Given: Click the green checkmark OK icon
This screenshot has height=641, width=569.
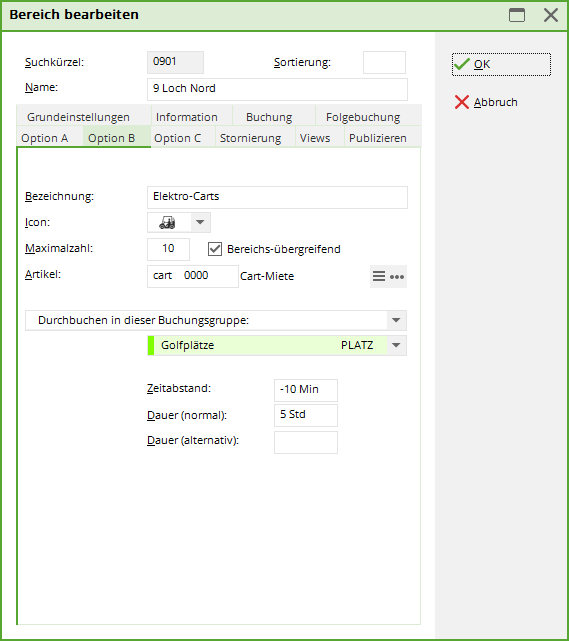Looking at the screenshot, I should click(462, 64).
